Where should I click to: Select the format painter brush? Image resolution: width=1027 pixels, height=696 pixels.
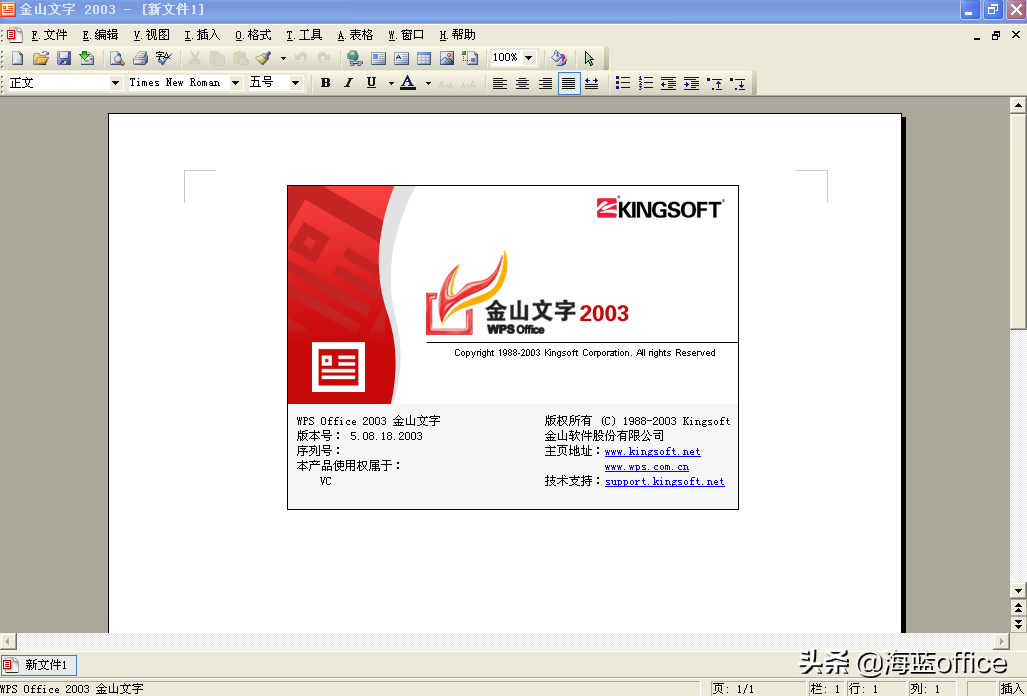tap(263, 58)
